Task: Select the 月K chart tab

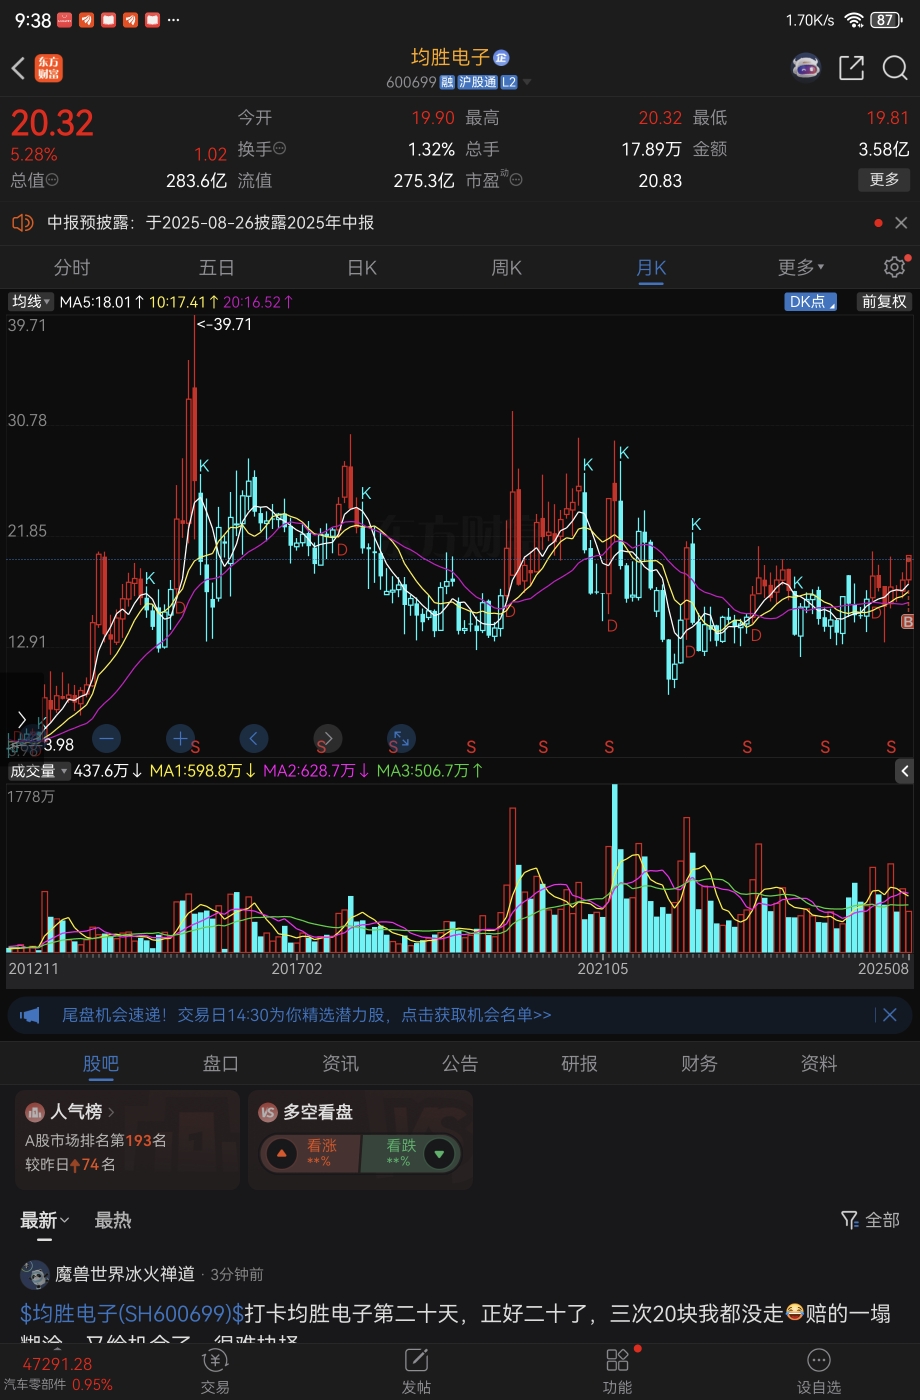Action: [651, 267]
